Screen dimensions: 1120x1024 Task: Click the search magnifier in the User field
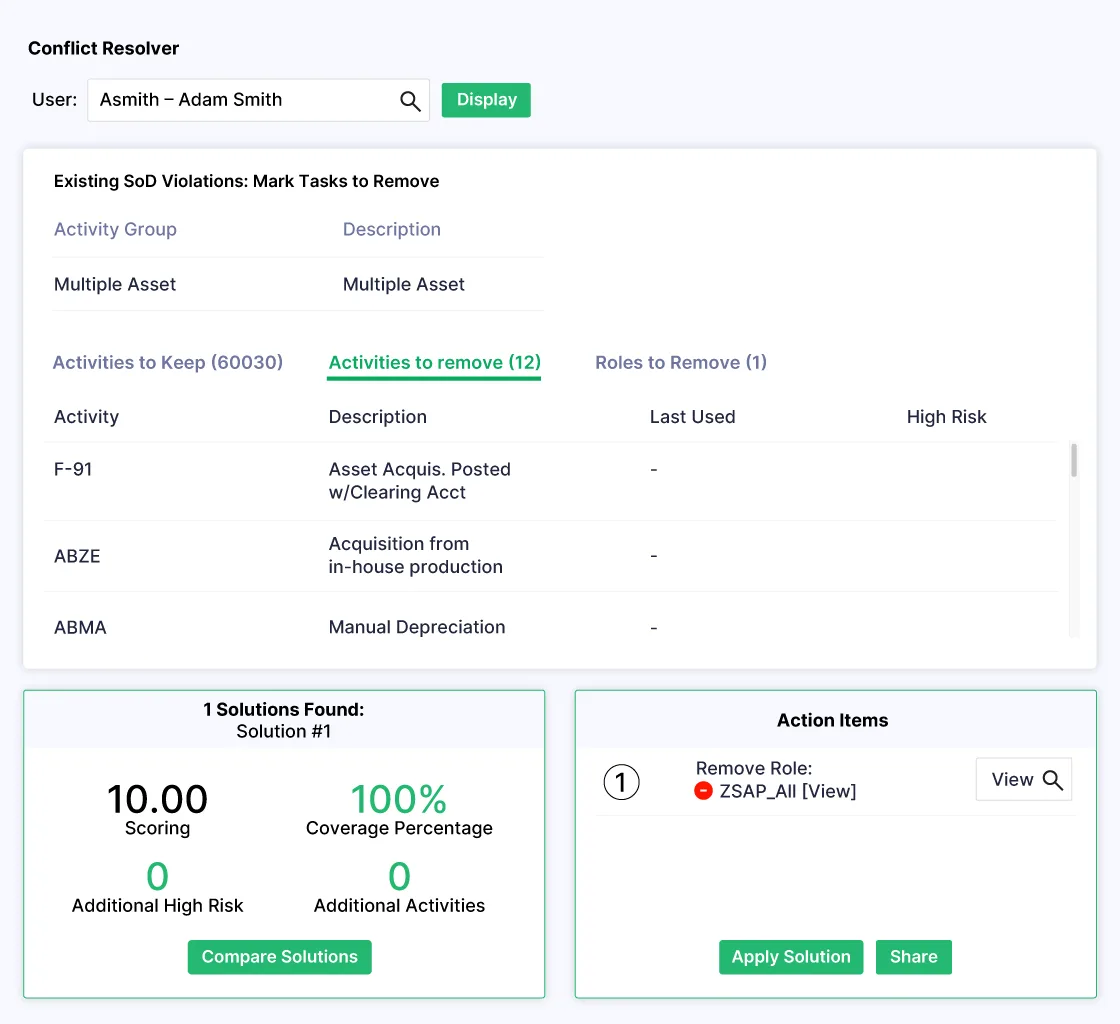pos(409,99)
